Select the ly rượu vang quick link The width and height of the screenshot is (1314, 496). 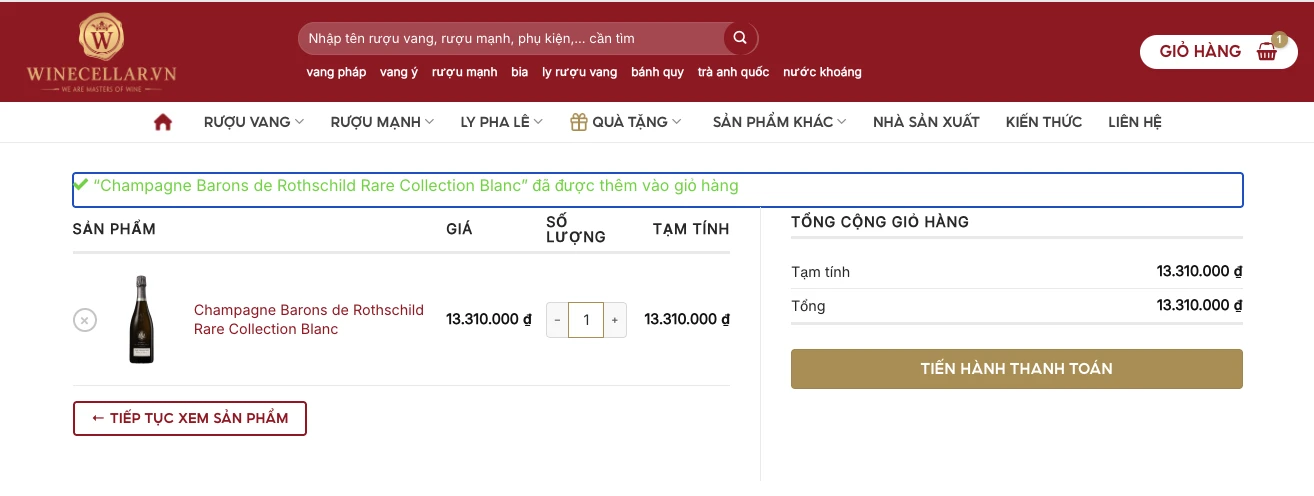[x=580, y=72]
